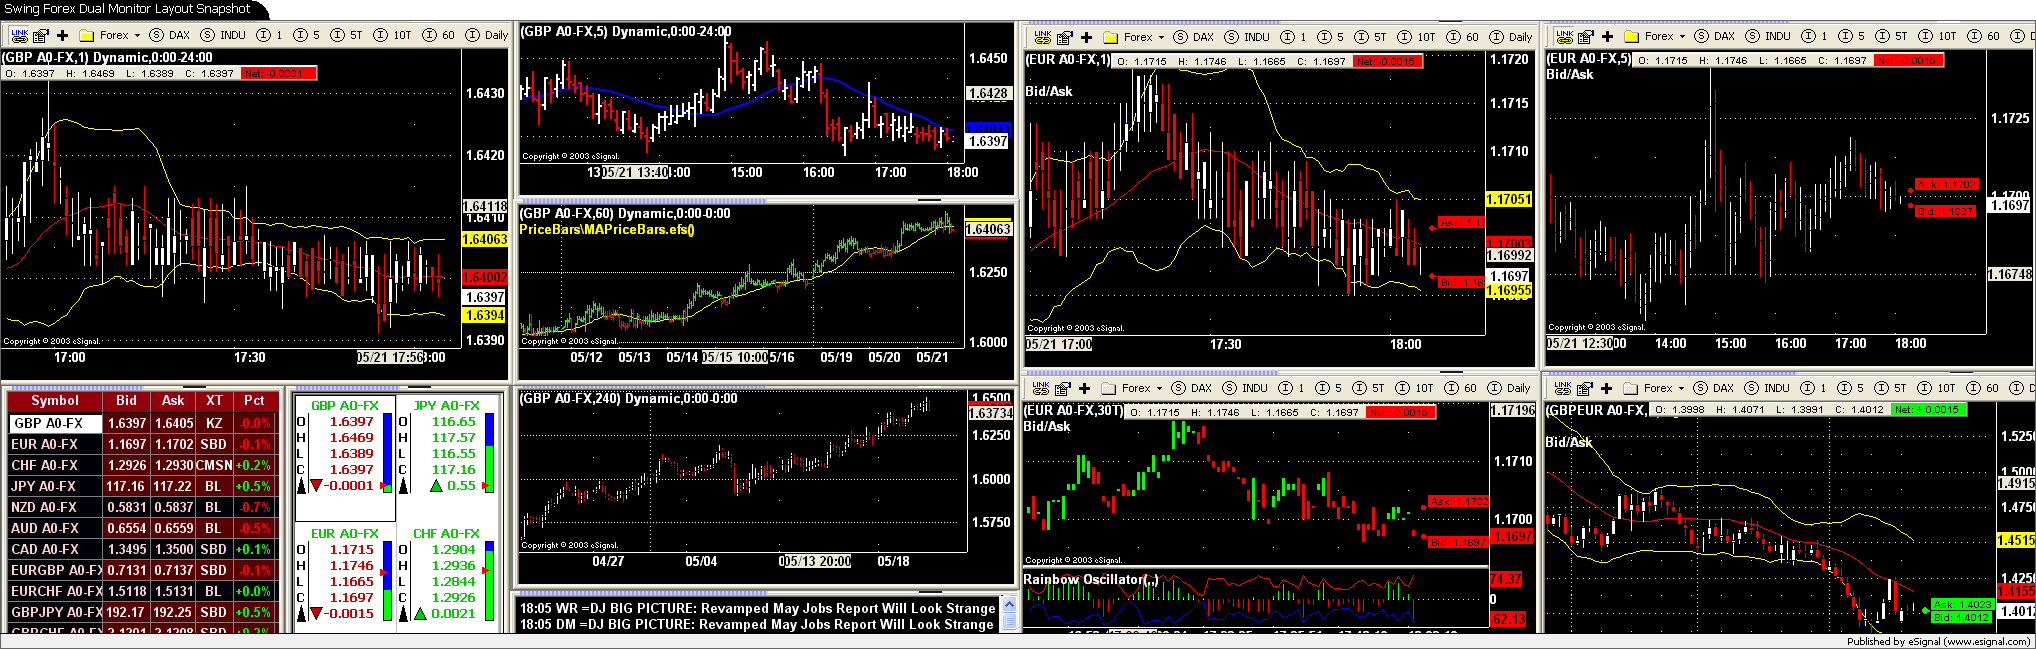Screen dimensions: 2036x649
Task: Open the properties icon in the GBPEUR chart toolbar
Action: pyautogui.click(x=1584, y=388)
